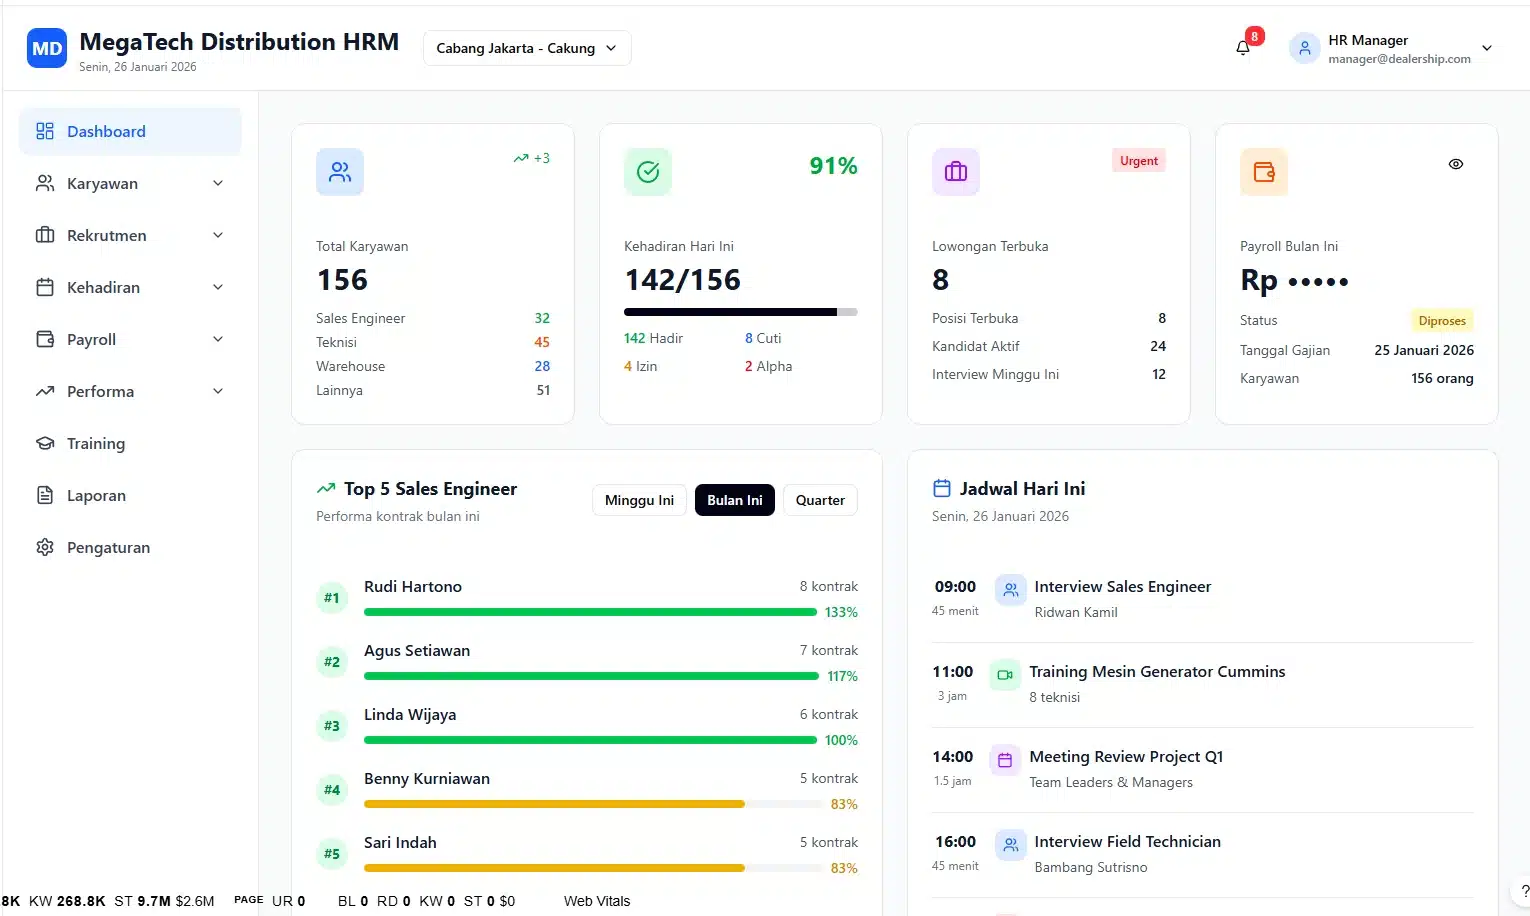This screenshot has width=1530, height=916.
Task: Show hidden payroll amount with eye icon
Action: (x=1456, y=164)
